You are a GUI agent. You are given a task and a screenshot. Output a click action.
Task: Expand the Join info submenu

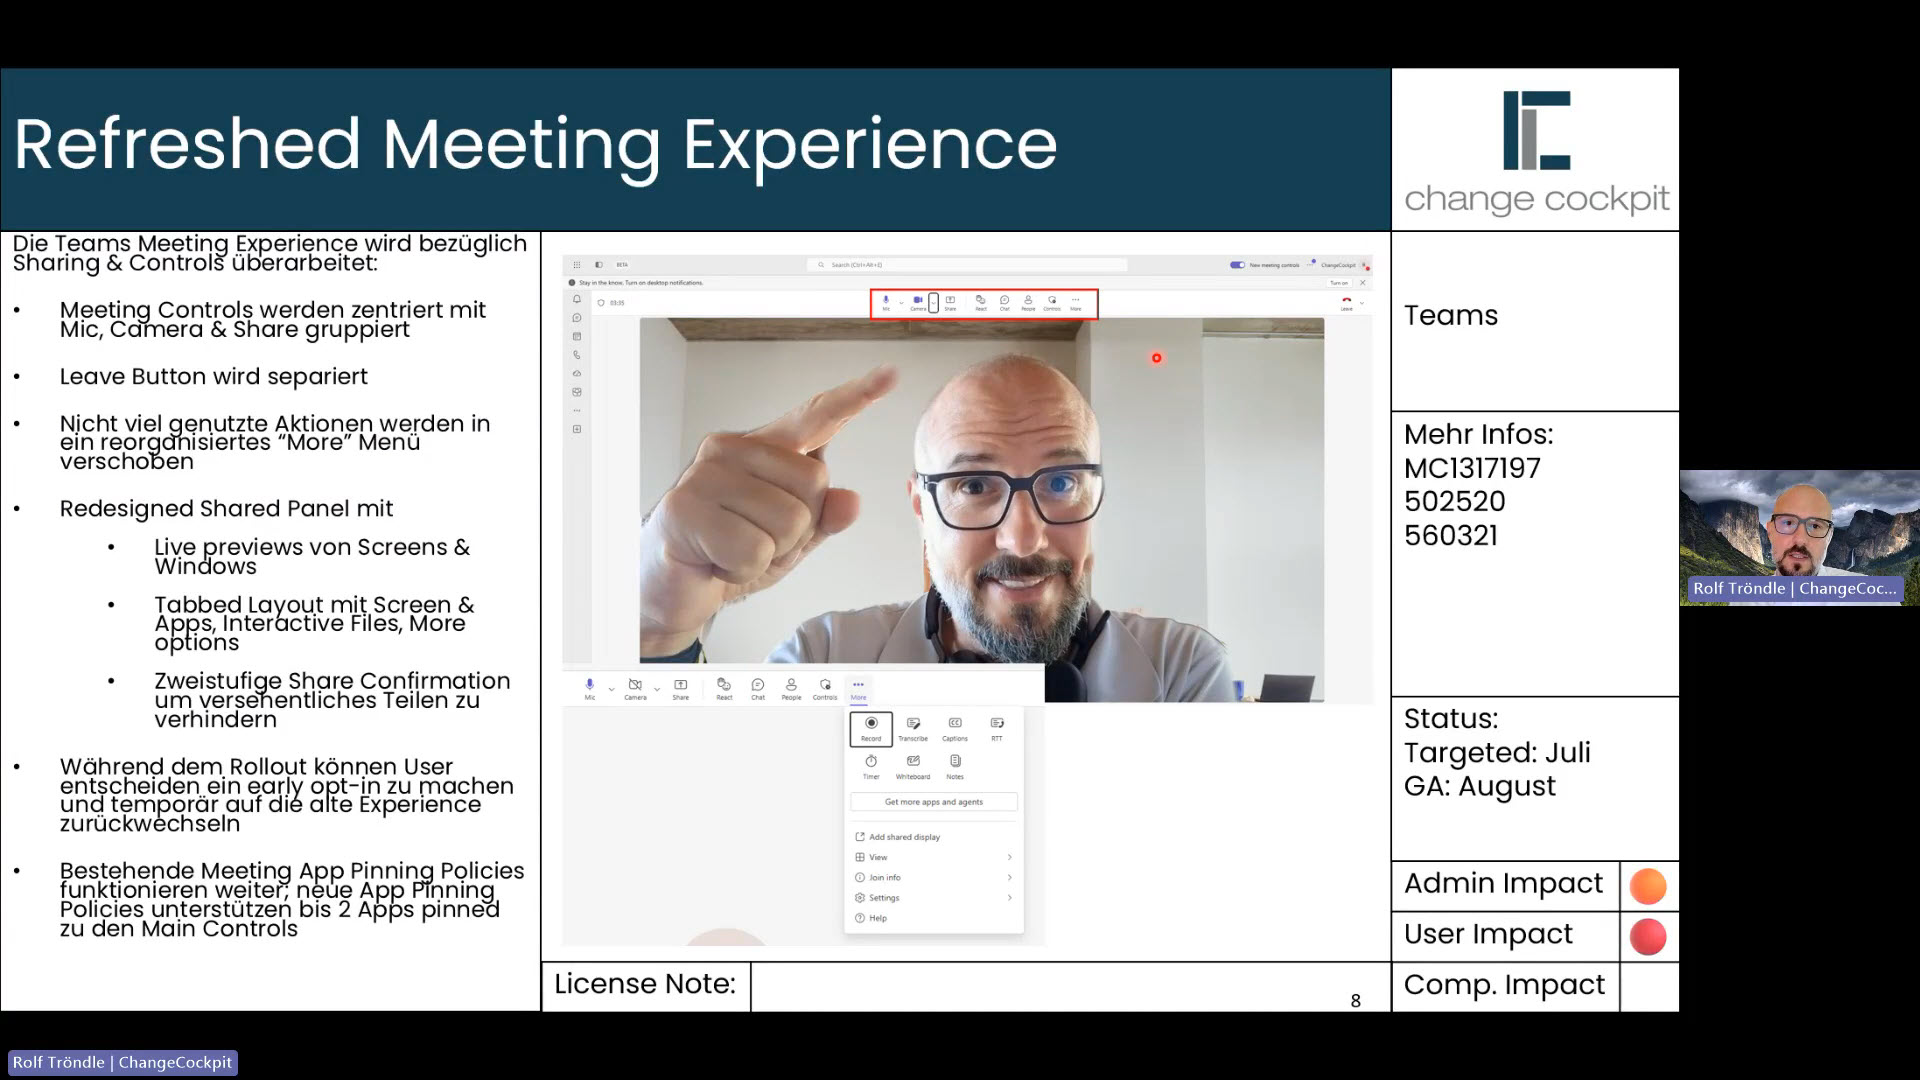[x=934, y=878]
